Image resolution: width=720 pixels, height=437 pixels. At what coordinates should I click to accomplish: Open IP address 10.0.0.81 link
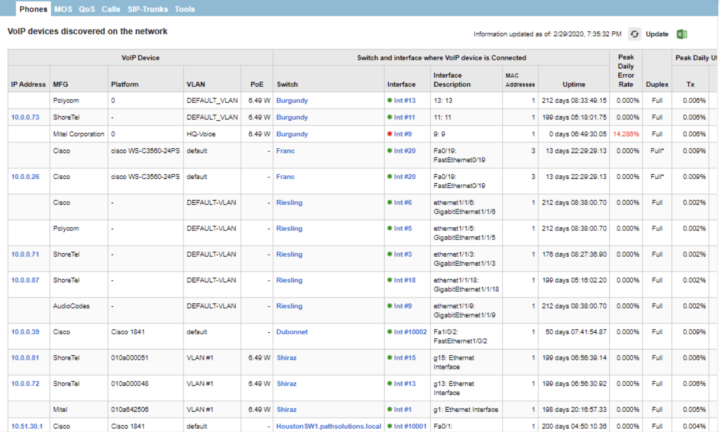(25, 358)
